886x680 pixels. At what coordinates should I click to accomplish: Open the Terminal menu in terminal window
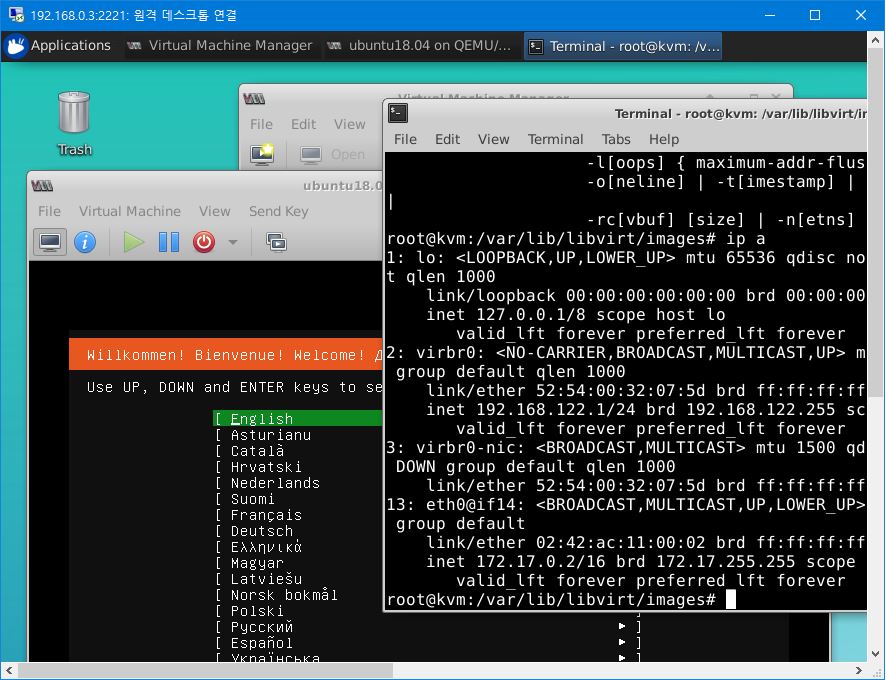[555, 139]
